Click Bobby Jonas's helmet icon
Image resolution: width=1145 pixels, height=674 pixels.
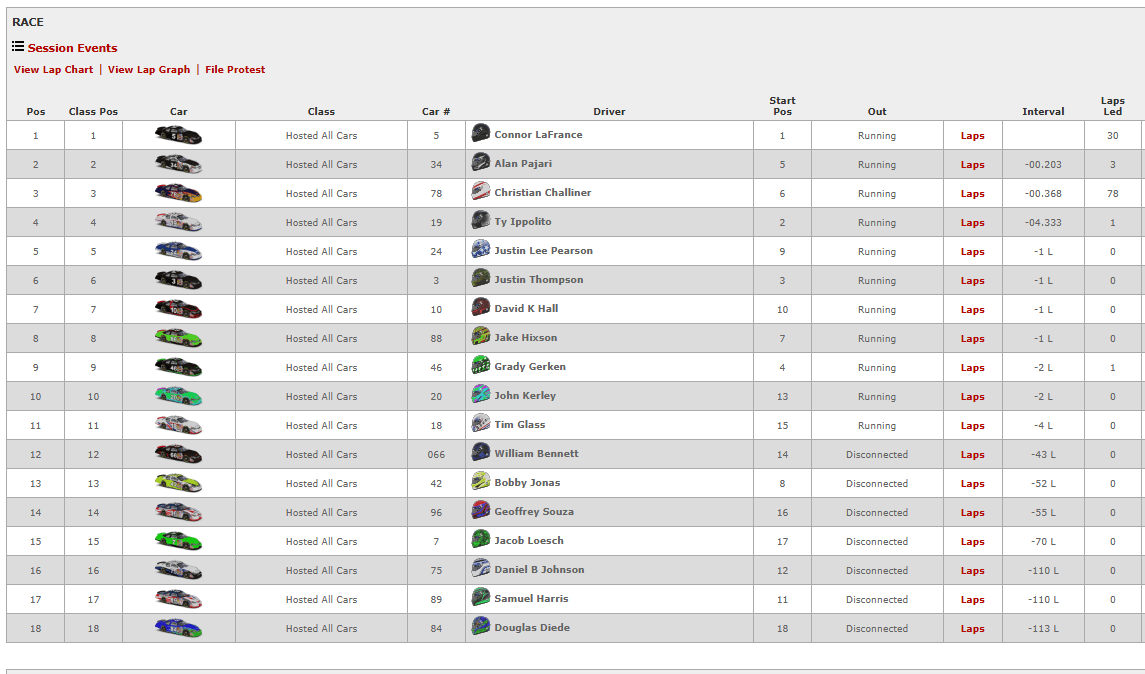481,482
